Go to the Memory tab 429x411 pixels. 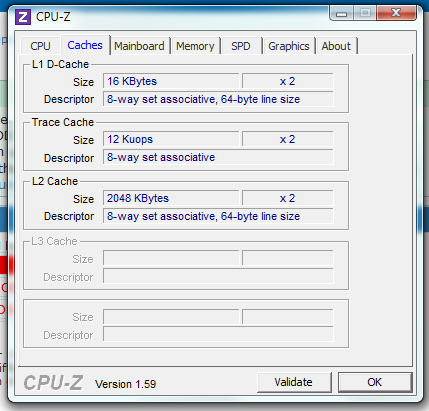coord(195,46)
